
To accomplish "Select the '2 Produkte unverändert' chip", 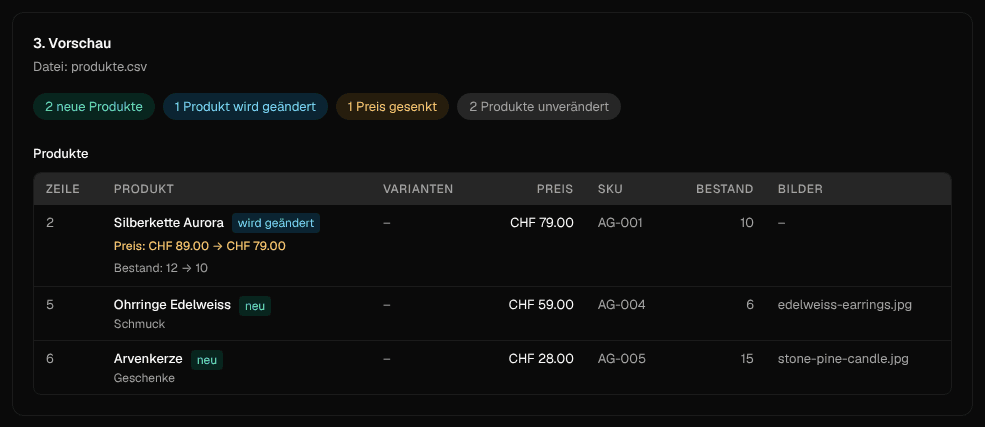I will pyautogui.click(x=539, y=107).
